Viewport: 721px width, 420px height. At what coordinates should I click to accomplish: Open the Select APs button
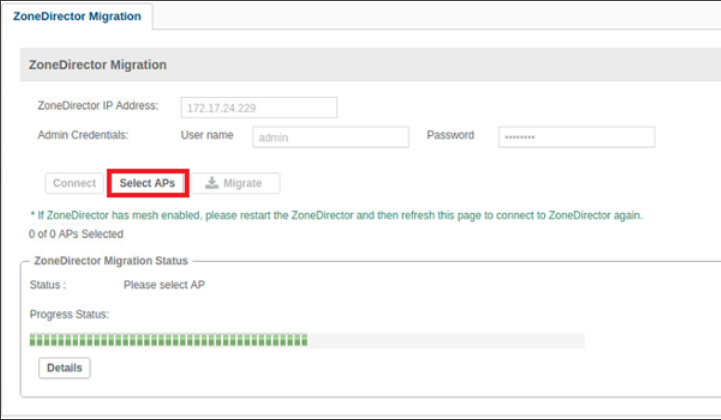(147, 183)
